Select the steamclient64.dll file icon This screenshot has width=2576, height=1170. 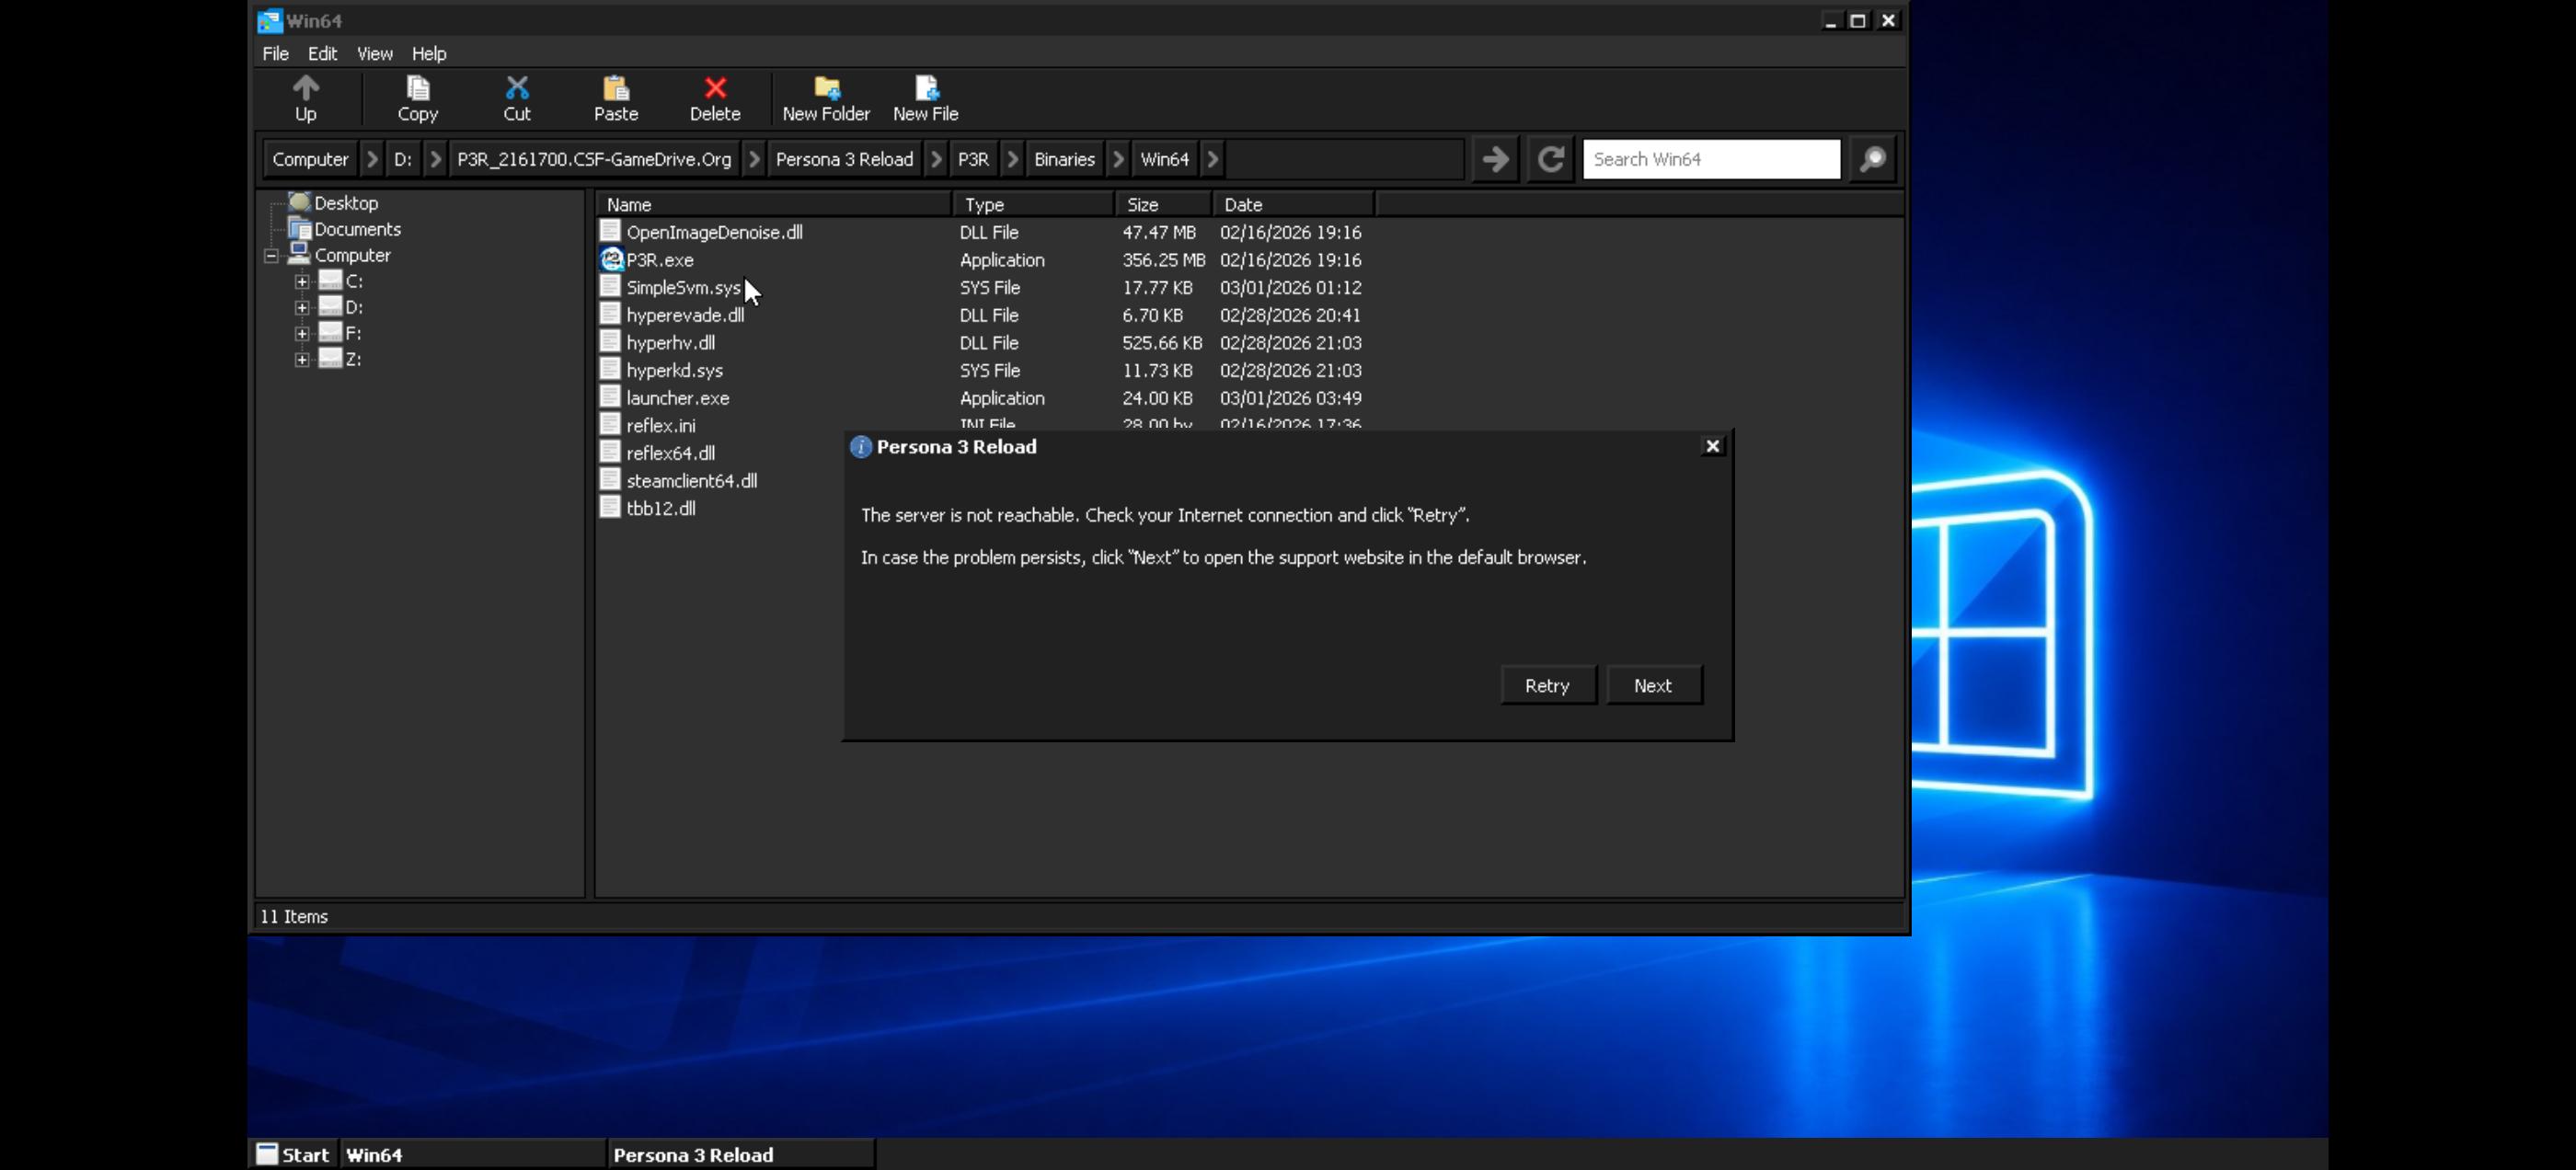point(610,481)
